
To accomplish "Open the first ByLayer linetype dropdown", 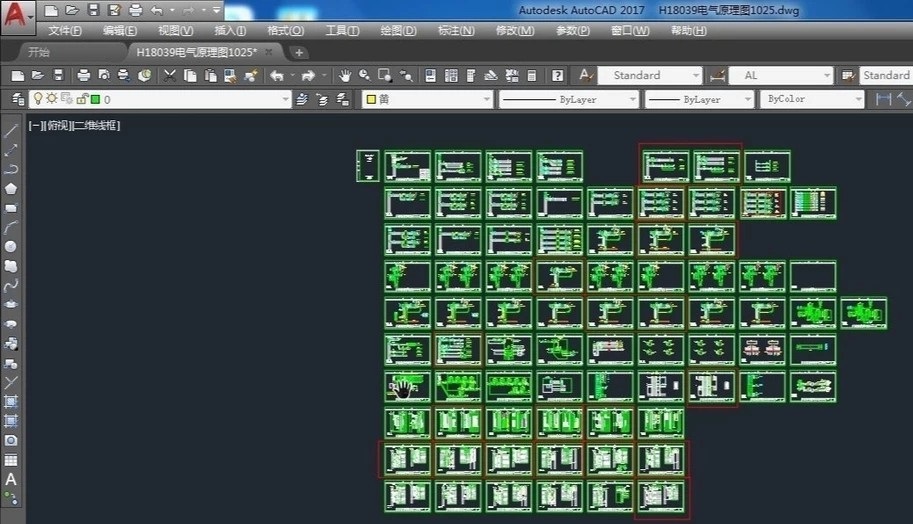I will pyautogui.click(x=568, y=100).
